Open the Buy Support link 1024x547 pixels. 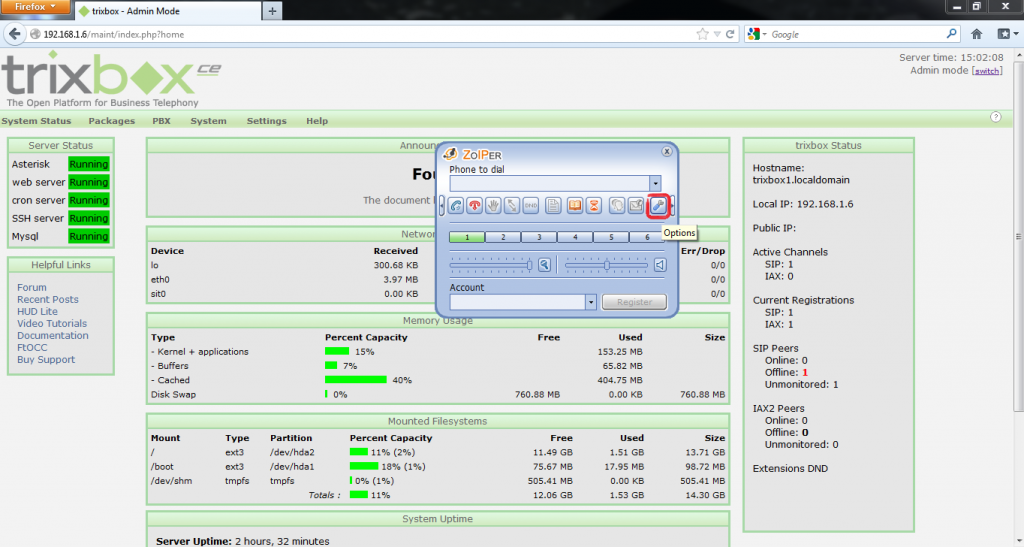[x=46, y=360]
